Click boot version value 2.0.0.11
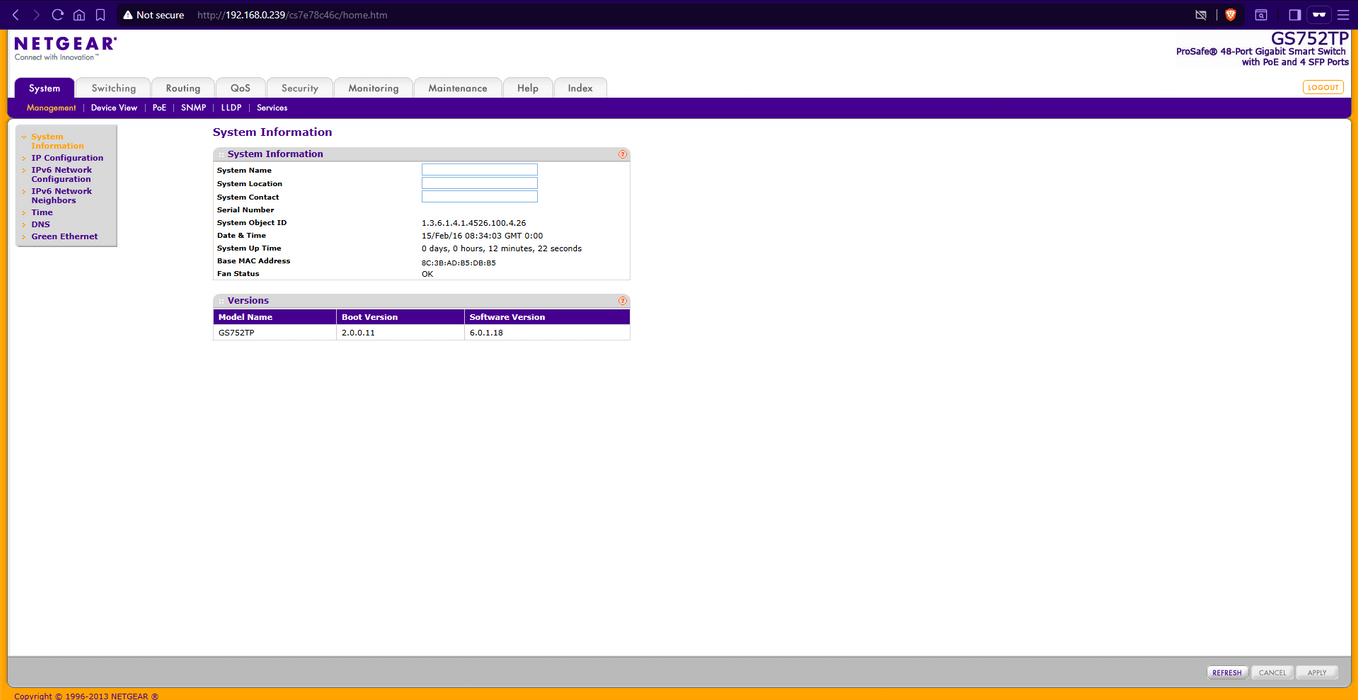 pyautogui.click(x=358, y=332)
